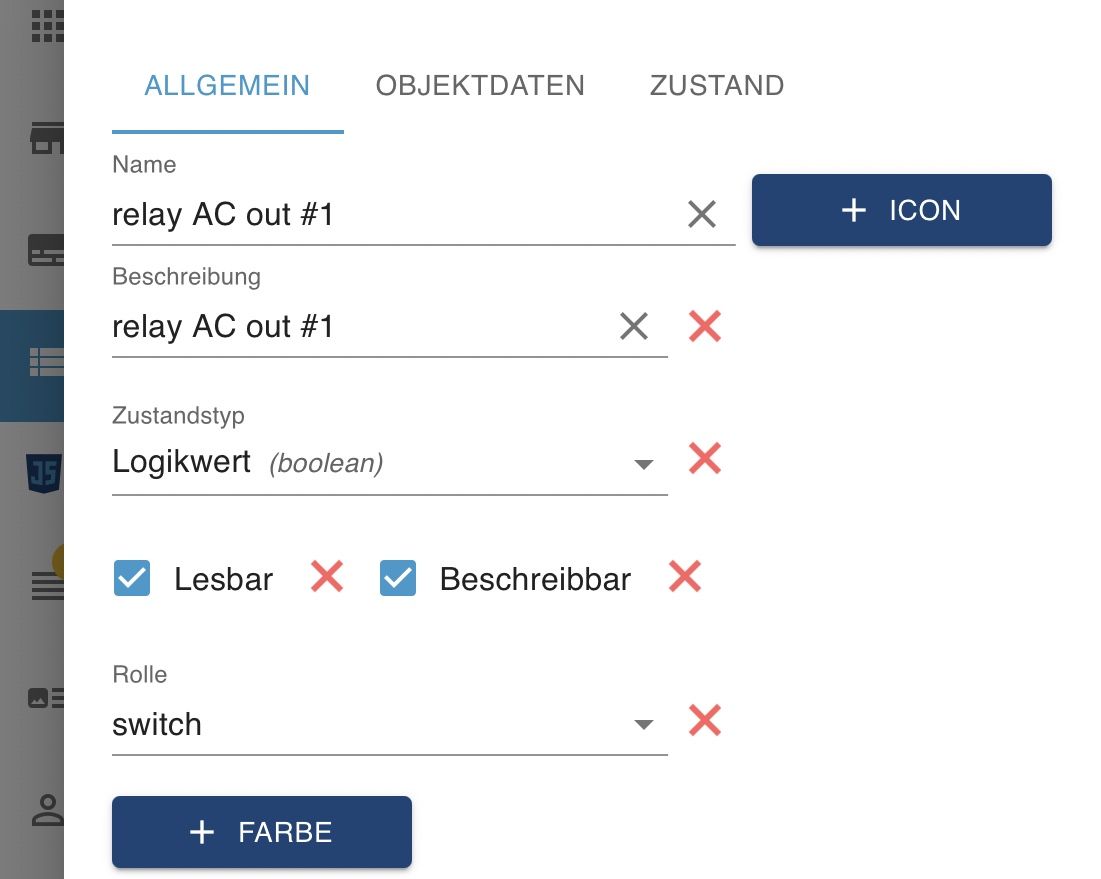This screenshot has height=879, width=1101.
Task: Click the user person icon in sidebar
Action: [x=46, y=810]
